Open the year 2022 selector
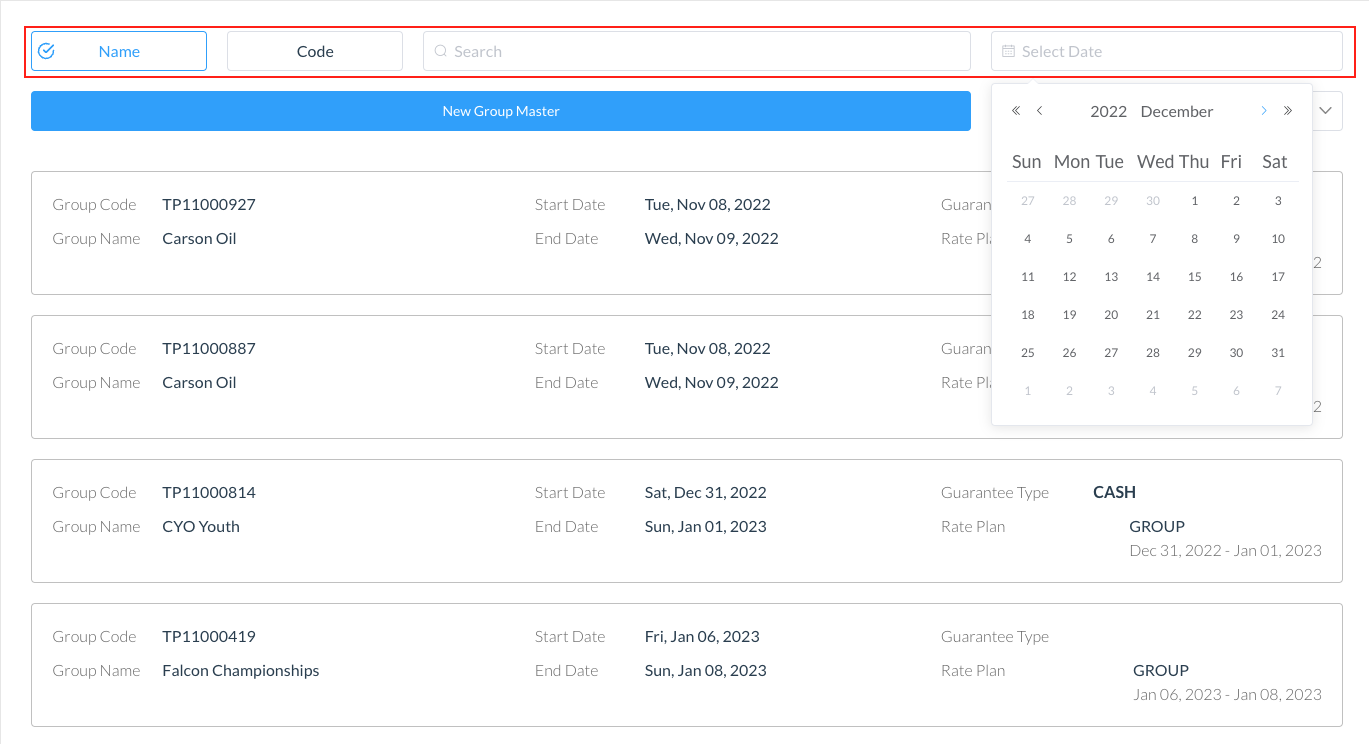 (x=1108, y=111)
